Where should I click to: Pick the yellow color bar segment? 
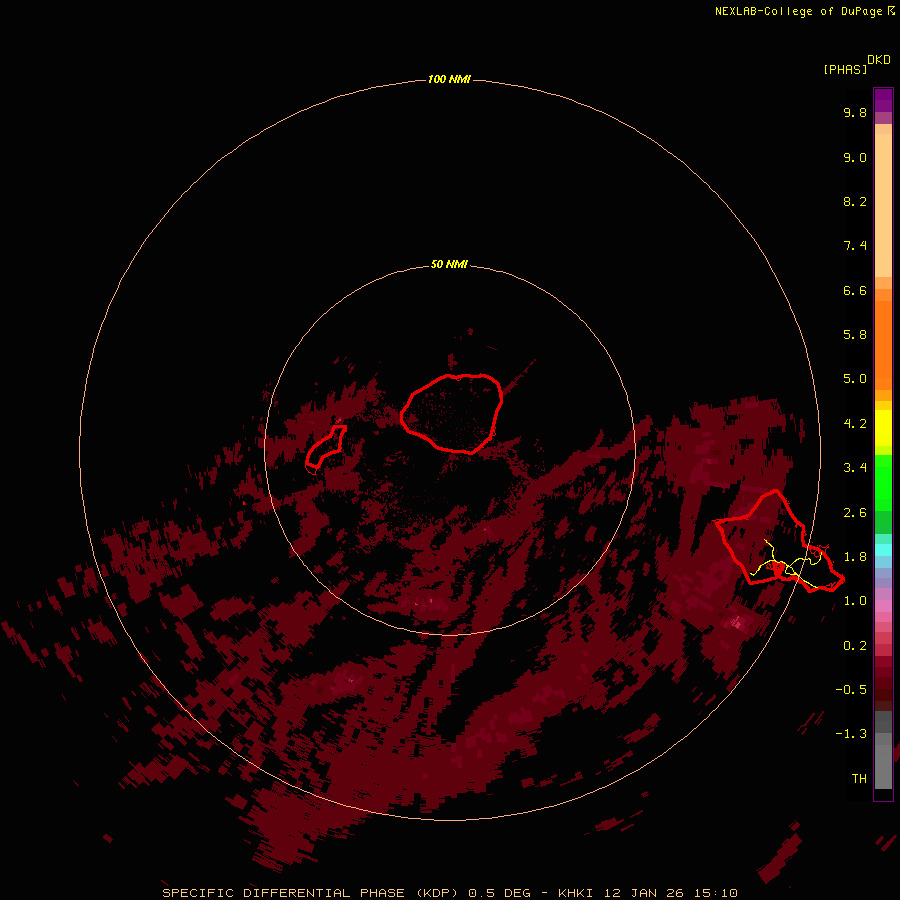883,428
